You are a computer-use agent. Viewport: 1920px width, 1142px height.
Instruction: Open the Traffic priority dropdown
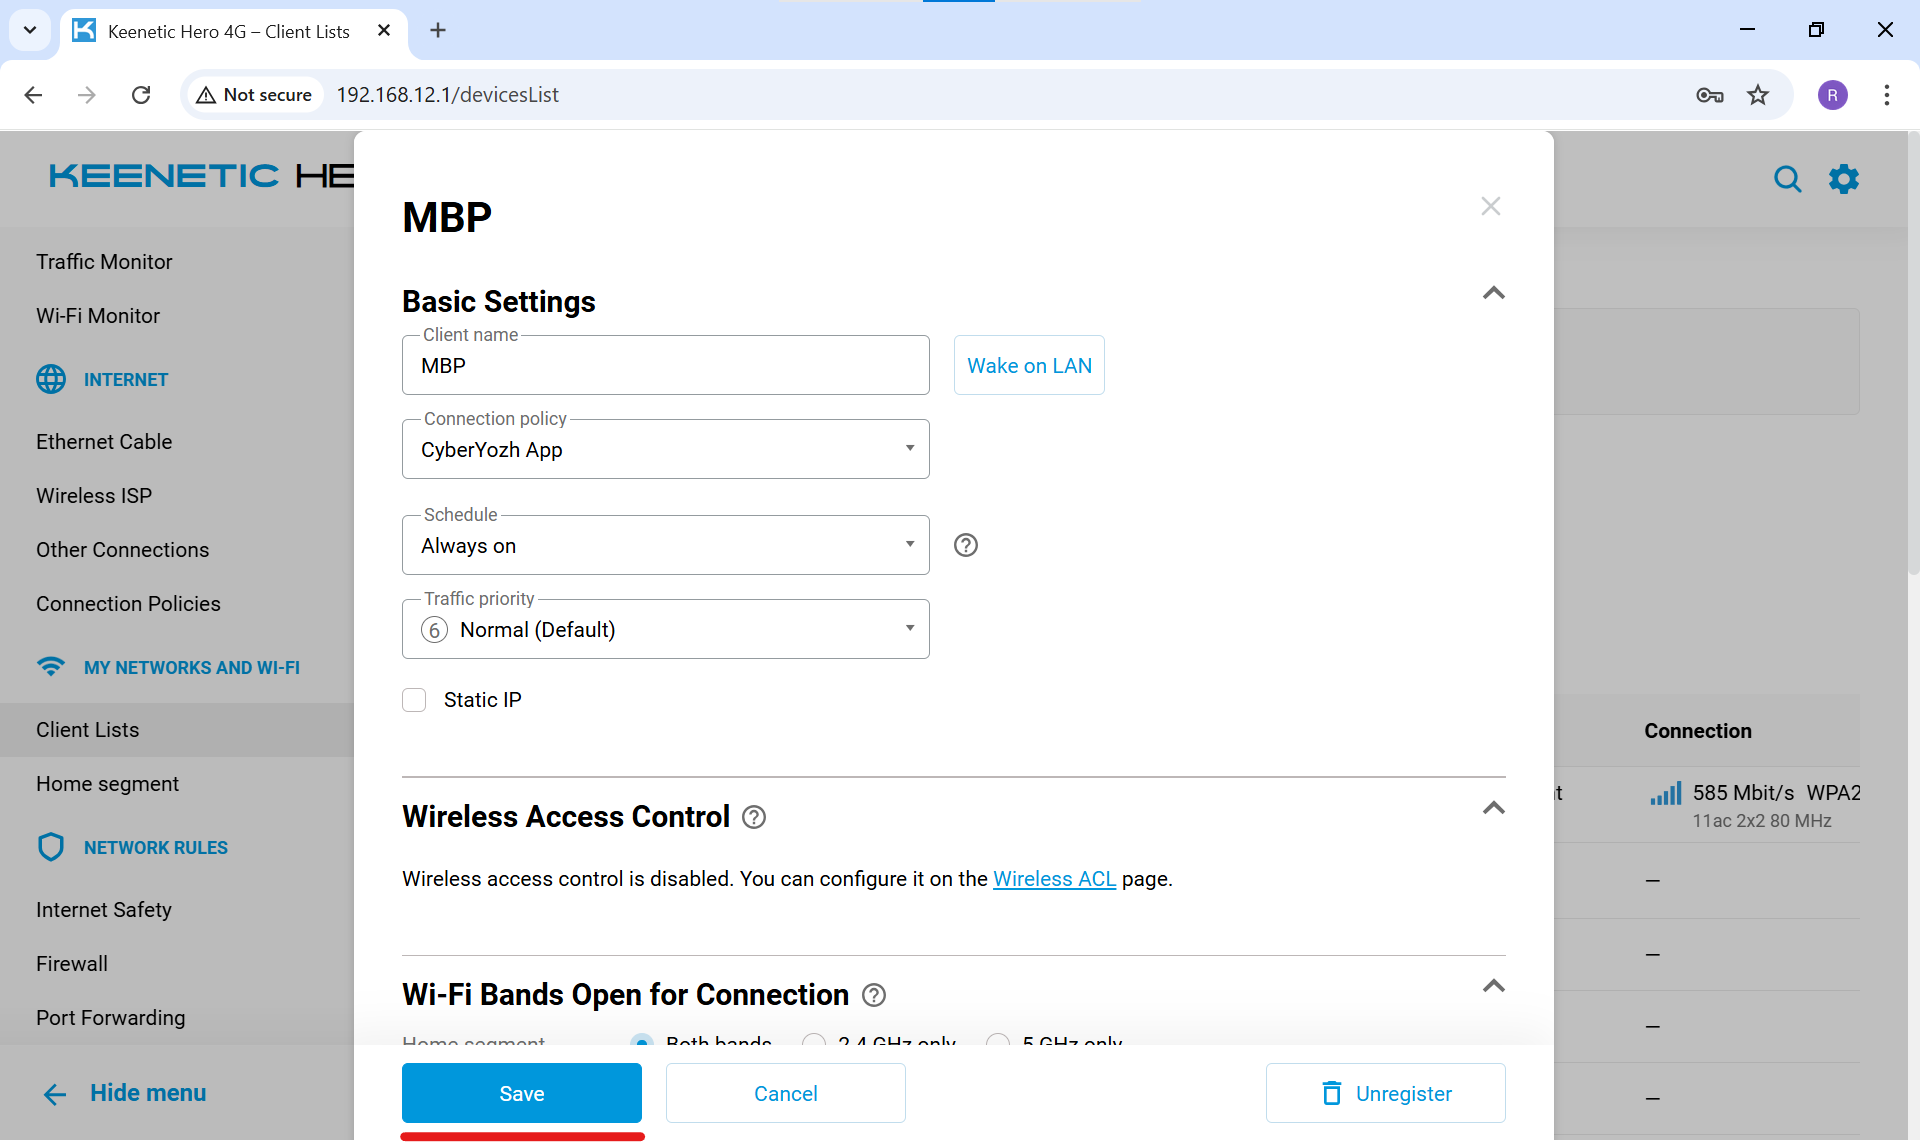point(665,630)
